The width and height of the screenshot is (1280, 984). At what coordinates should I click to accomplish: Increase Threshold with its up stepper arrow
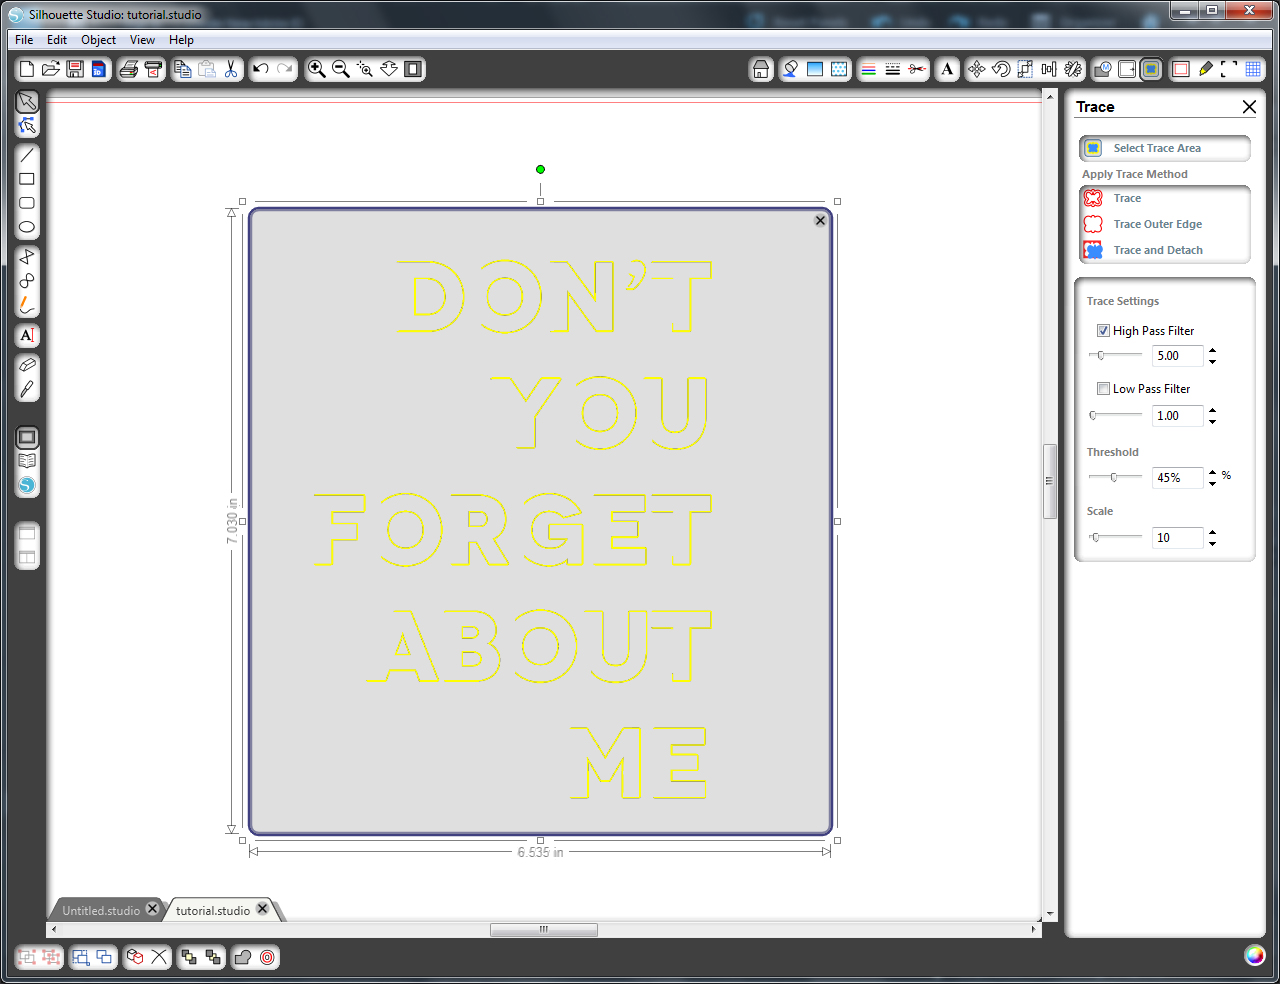point(1212,472)
